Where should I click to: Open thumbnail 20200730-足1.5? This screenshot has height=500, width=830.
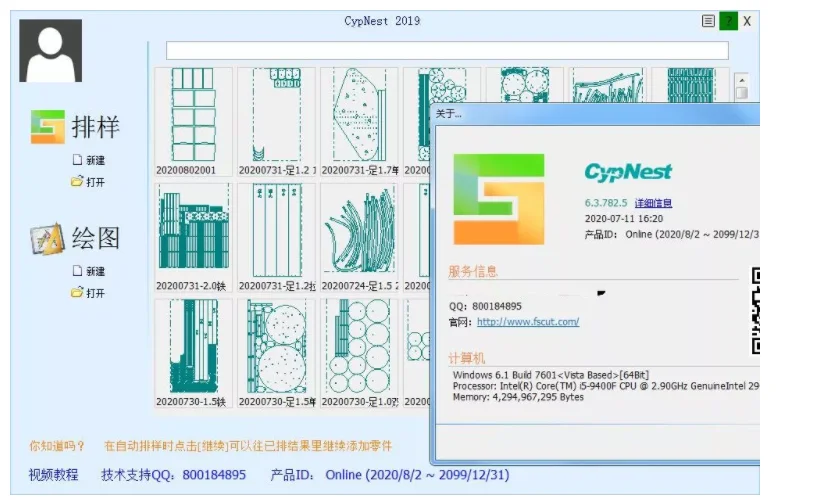pos(276,353)
